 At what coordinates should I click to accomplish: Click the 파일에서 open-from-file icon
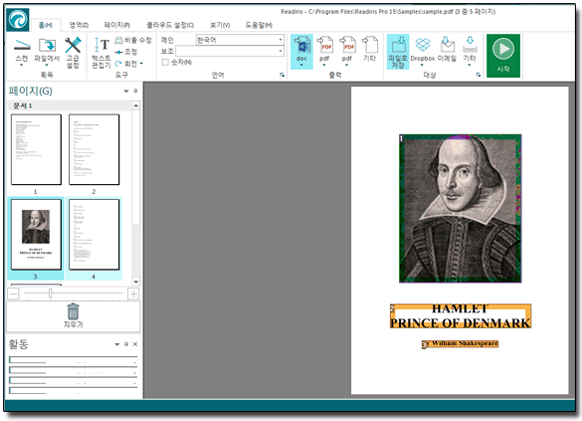click(47, 46)
